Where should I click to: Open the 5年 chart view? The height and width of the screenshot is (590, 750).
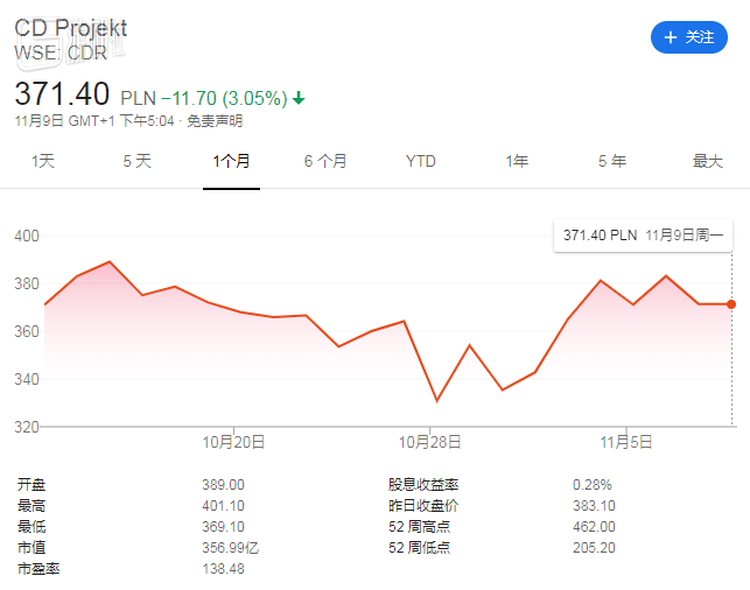612,161
